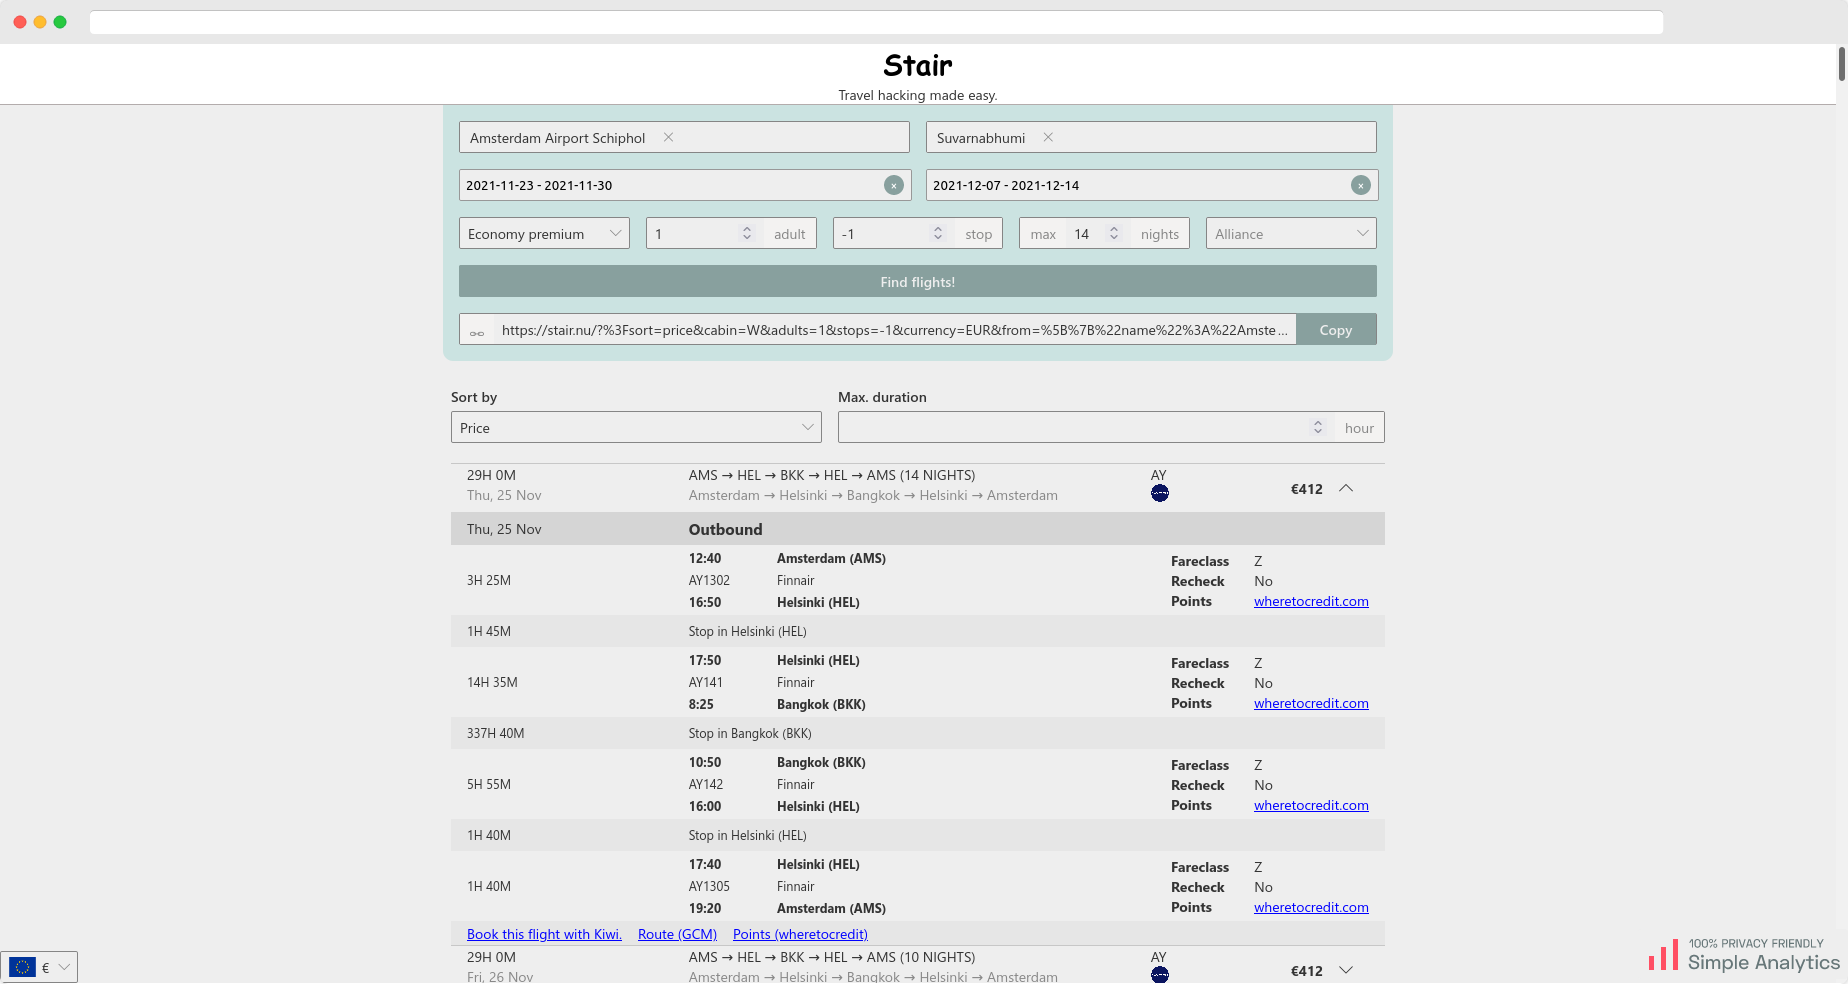Open the Sort by Price dropdown
This screenshot has height=984, width=1848.
(x=636, y=427)
